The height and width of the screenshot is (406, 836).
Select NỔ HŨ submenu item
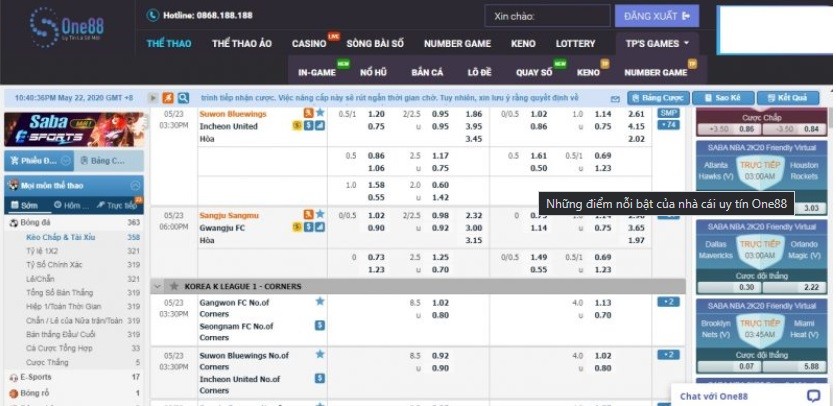373,73
